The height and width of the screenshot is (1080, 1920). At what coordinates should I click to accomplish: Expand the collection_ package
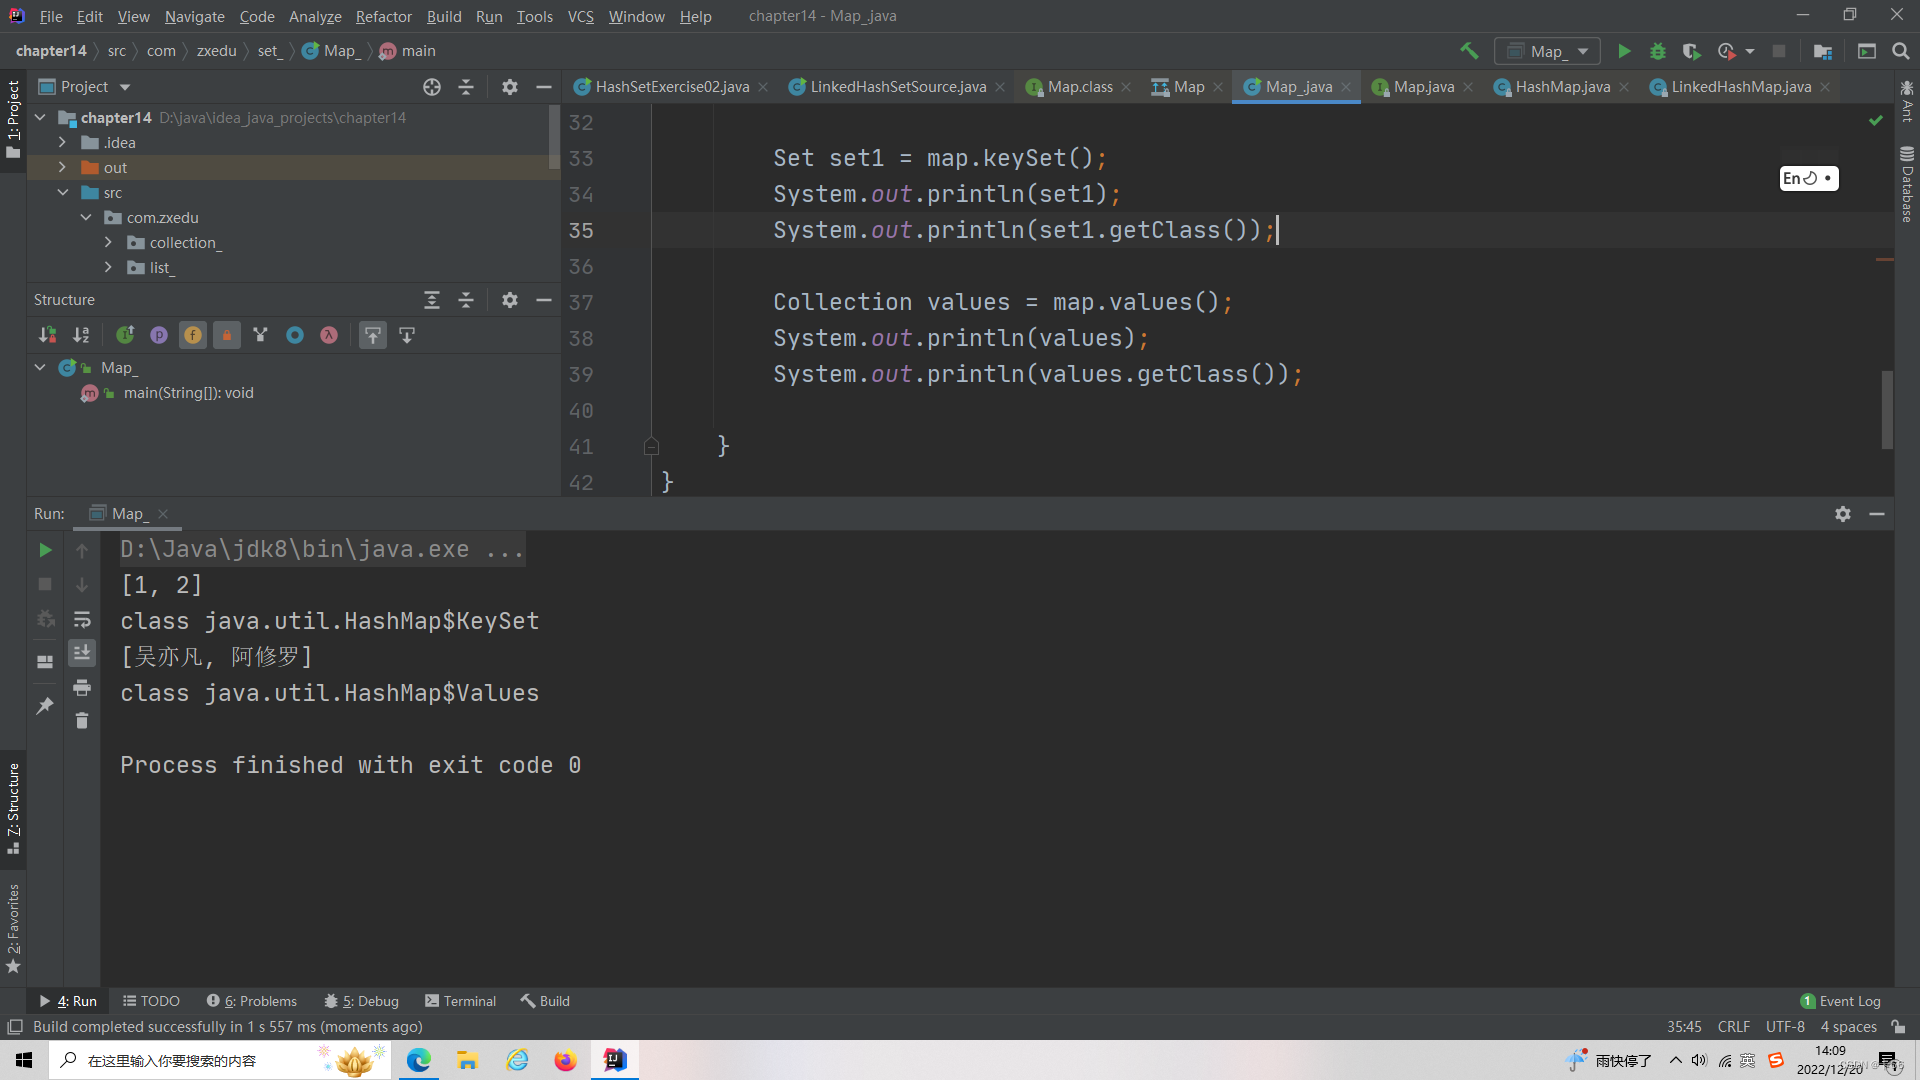pyautogui.click(x=108, y=243)
